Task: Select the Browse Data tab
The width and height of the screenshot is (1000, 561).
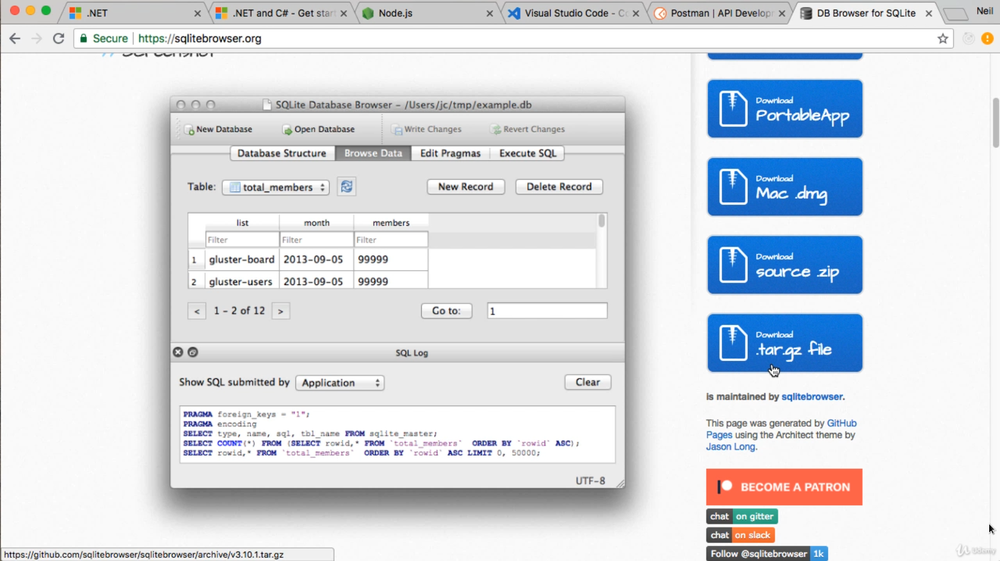Action: pyautogui.click(x=373, y=153)
